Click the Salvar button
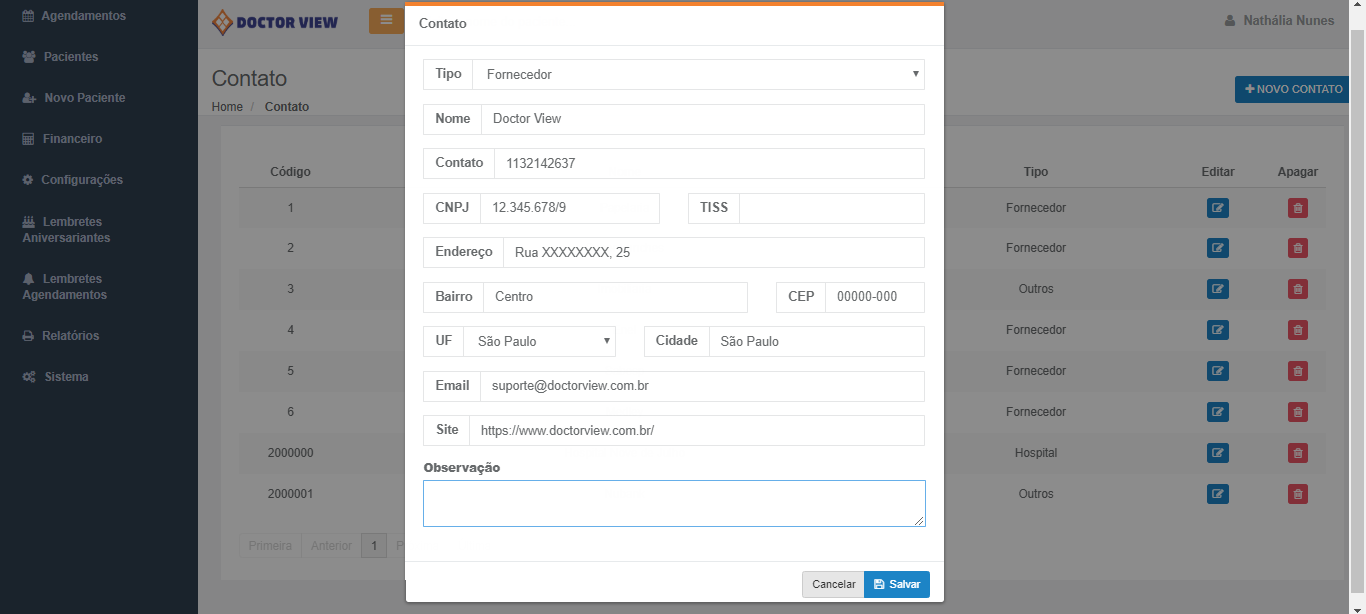 pos(896,584)
